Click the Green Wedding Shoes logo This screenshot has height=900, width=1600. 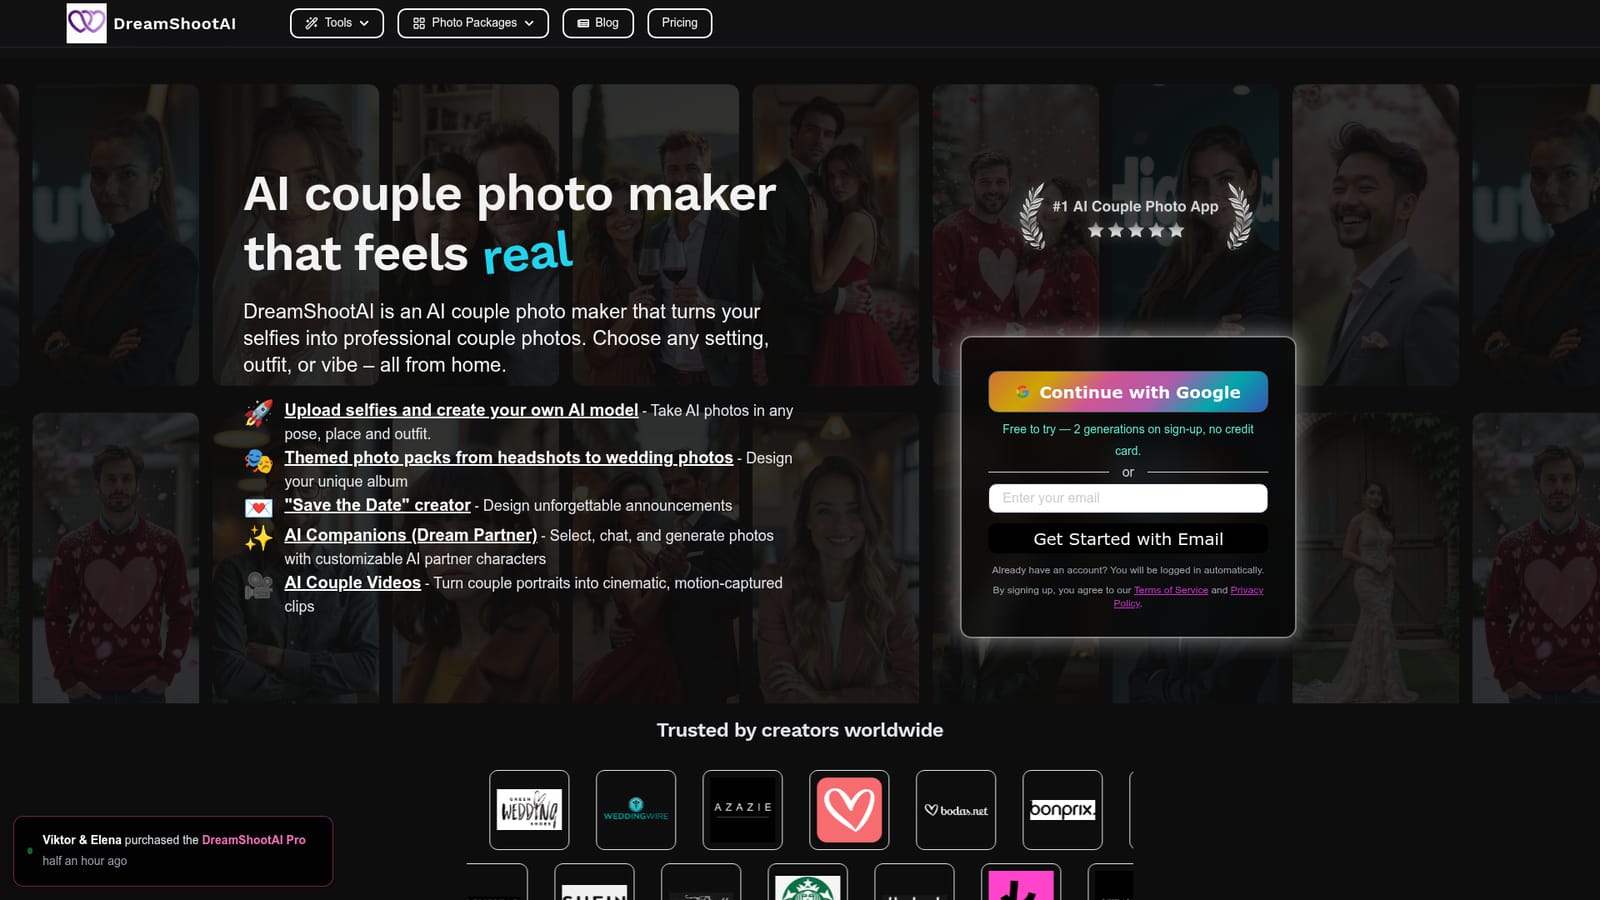click(x=529, y=810)
